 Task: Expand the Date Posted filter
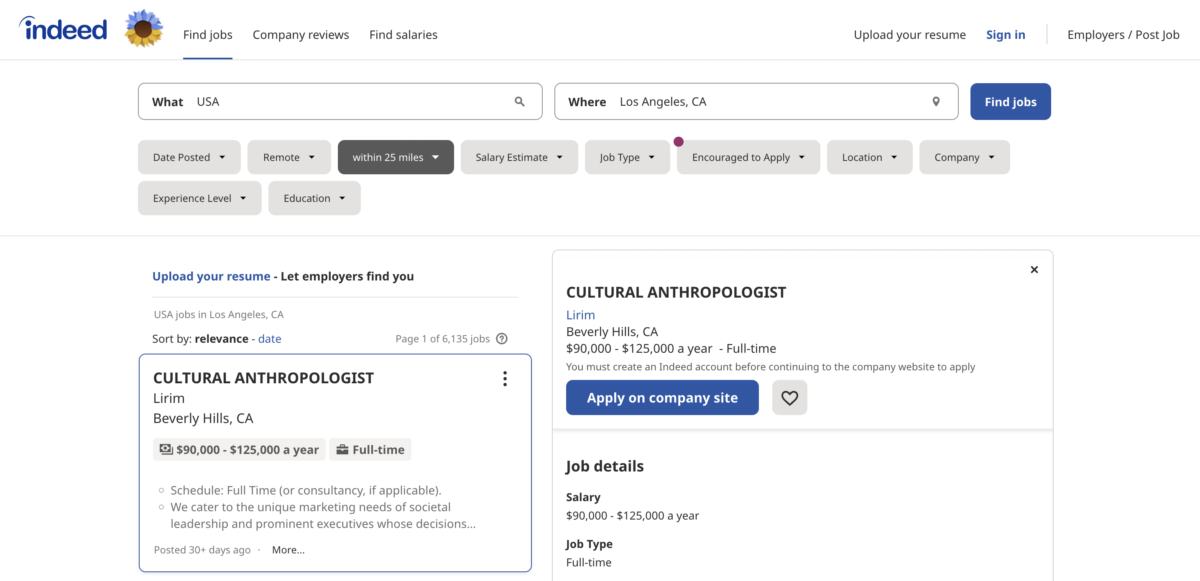[x=189, y=158]
